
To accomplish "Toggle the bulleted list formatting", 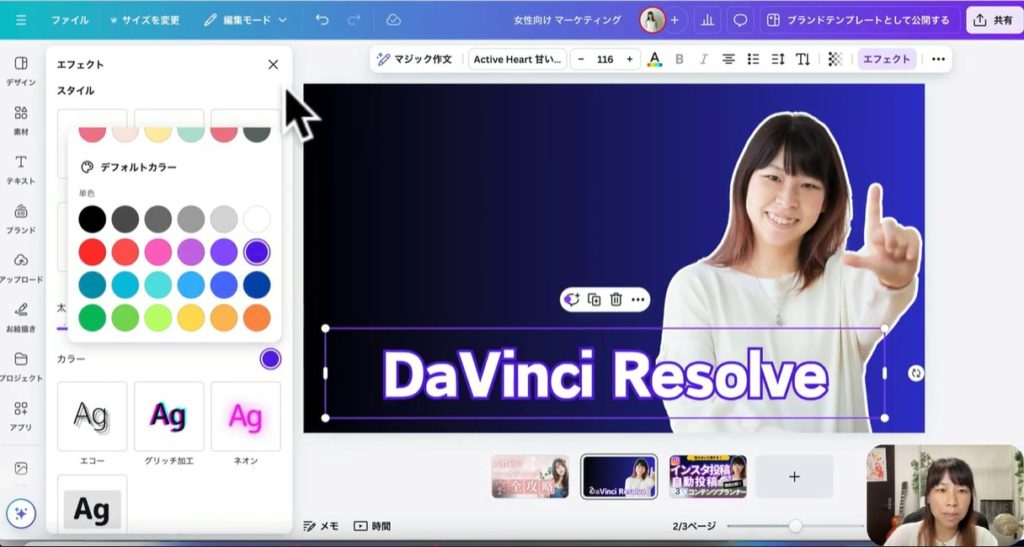I will 753,59.
